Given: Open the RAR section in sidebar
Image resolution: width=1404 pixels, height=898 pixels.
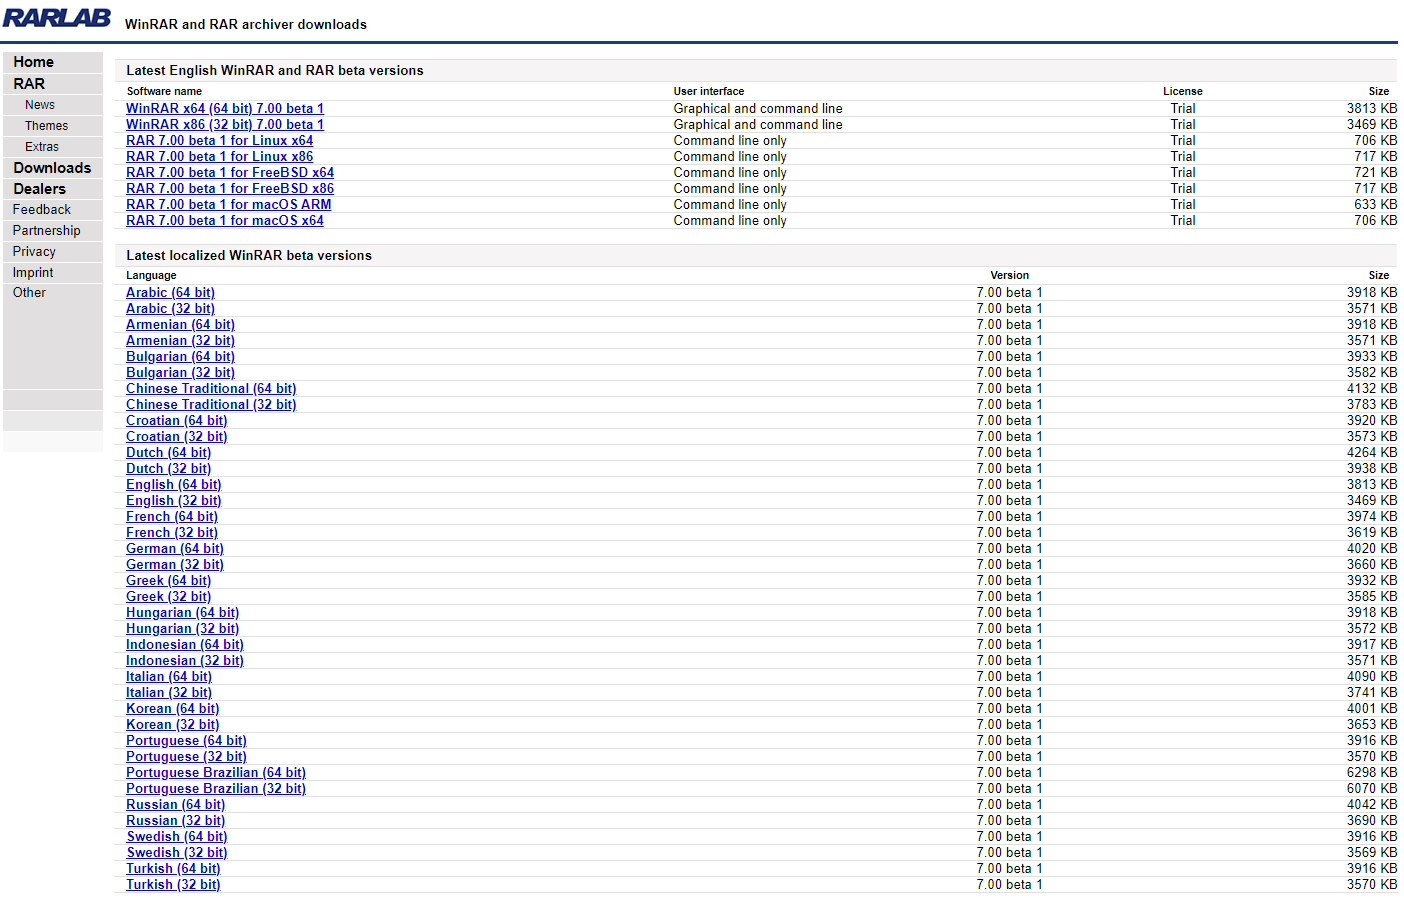Looking at the screenshot, I should point(29,84).
